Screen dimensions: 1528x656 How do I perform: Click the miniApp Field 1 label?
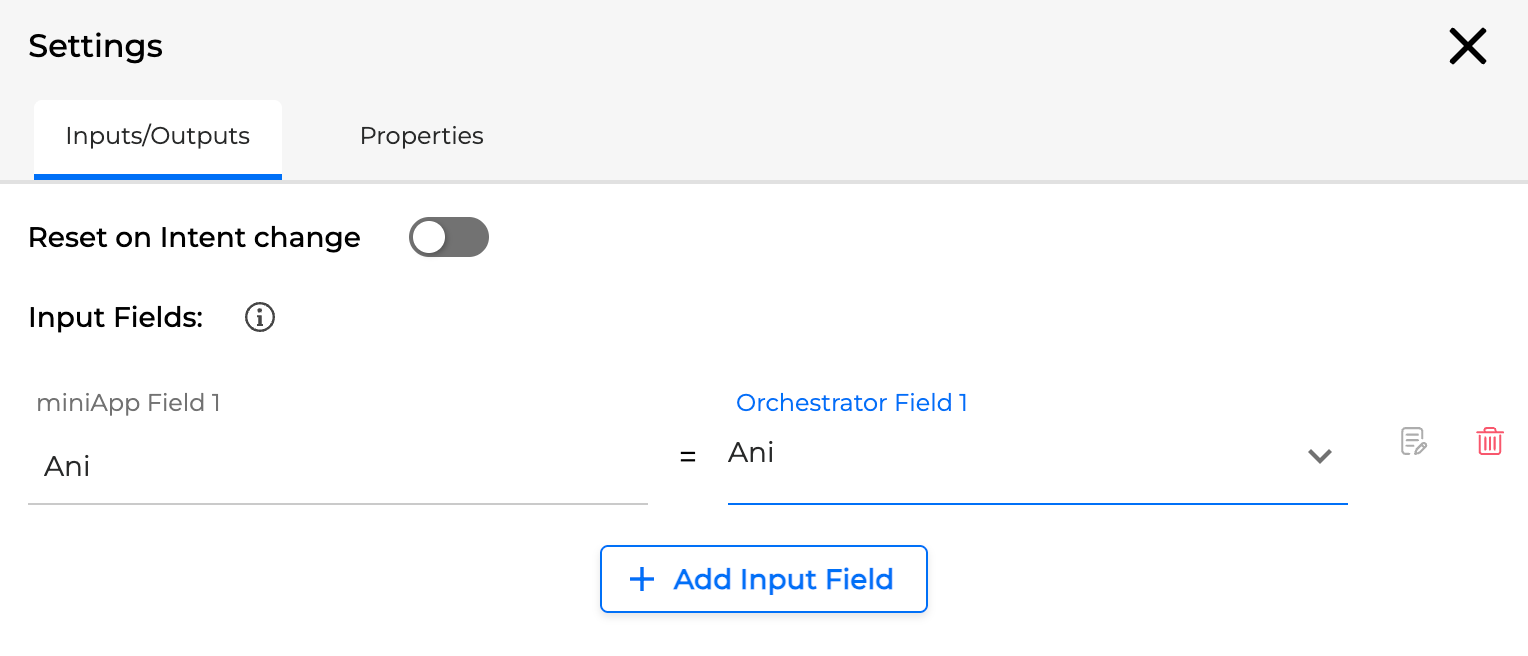coord(128,403)
